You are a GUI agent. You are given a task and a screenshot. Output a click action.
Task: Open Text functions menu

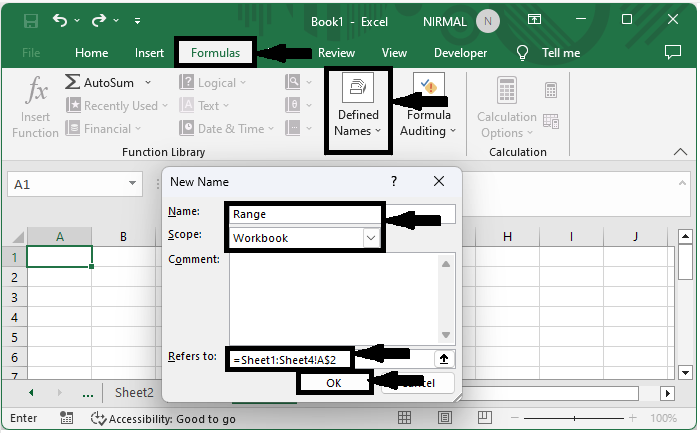pos(204,106)
